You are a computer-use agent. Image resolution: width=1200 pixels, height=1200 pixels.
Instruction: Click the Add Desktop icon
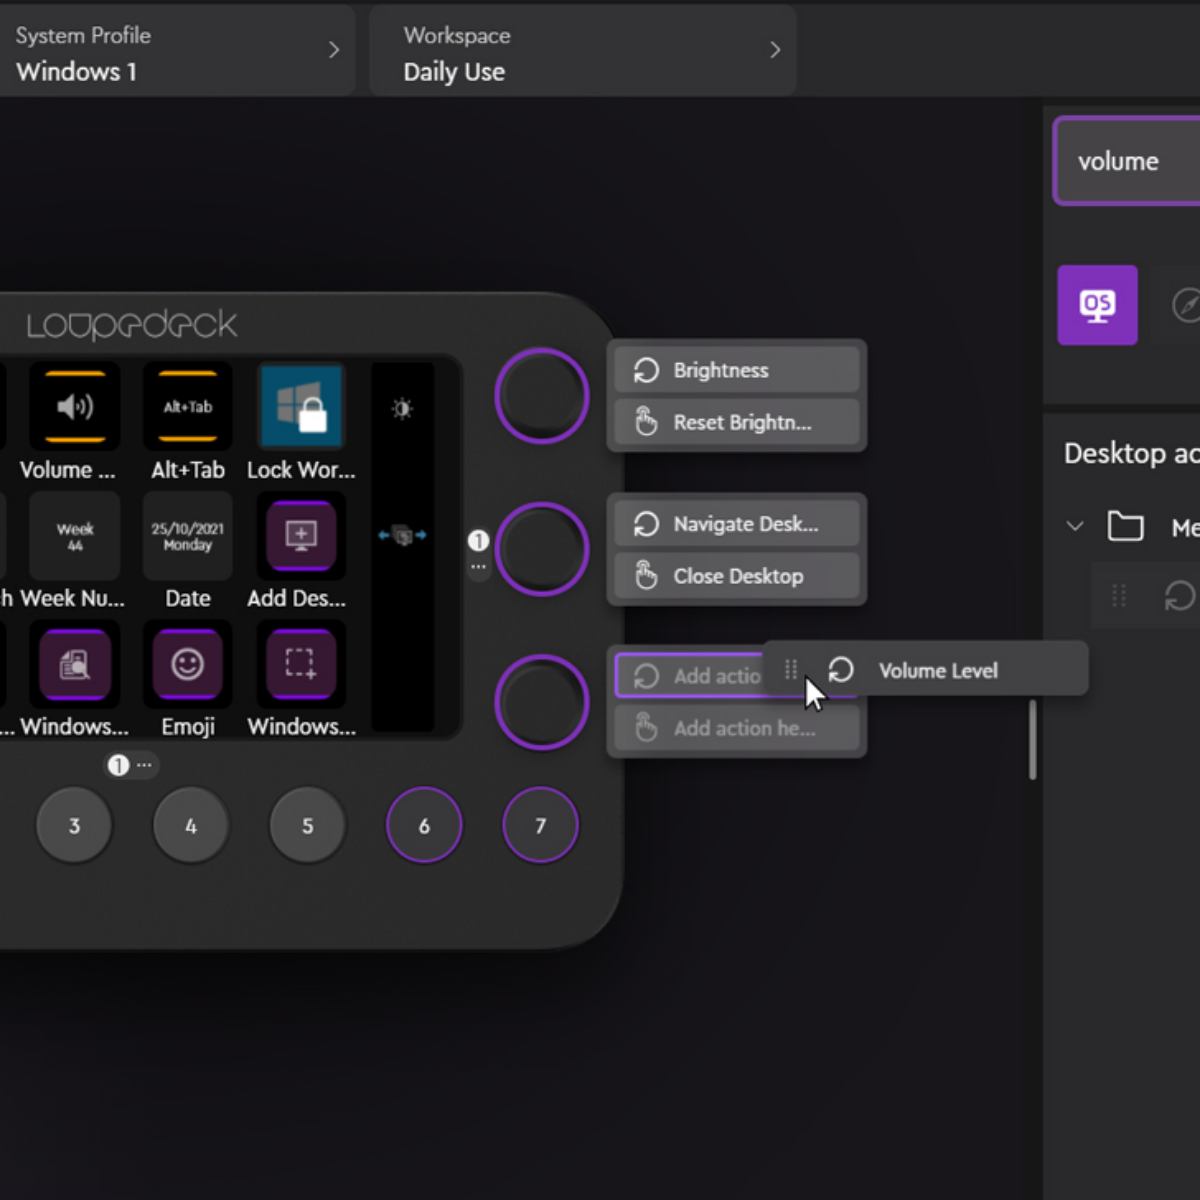click(x=301, y=536)
